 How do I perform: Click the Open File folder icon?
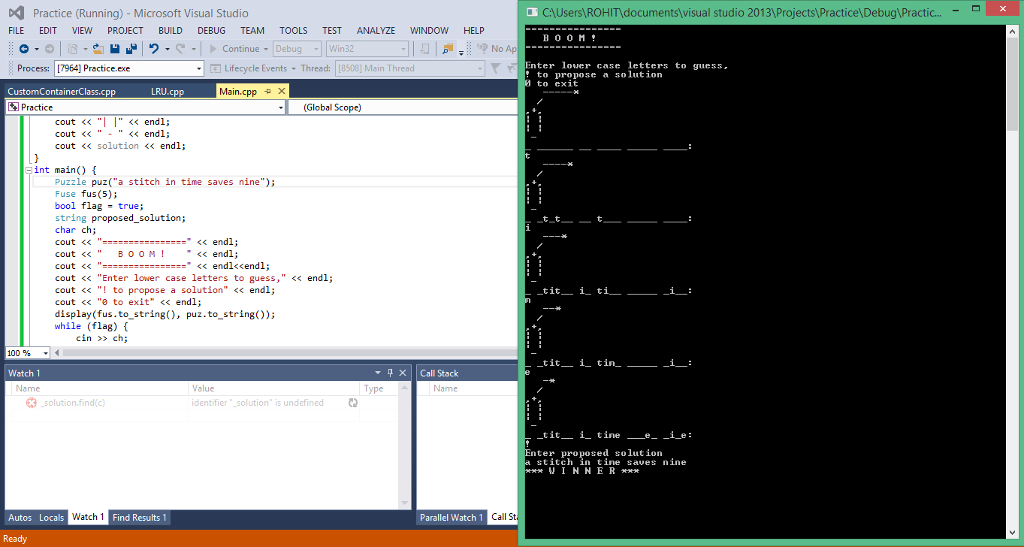[98, 49]
